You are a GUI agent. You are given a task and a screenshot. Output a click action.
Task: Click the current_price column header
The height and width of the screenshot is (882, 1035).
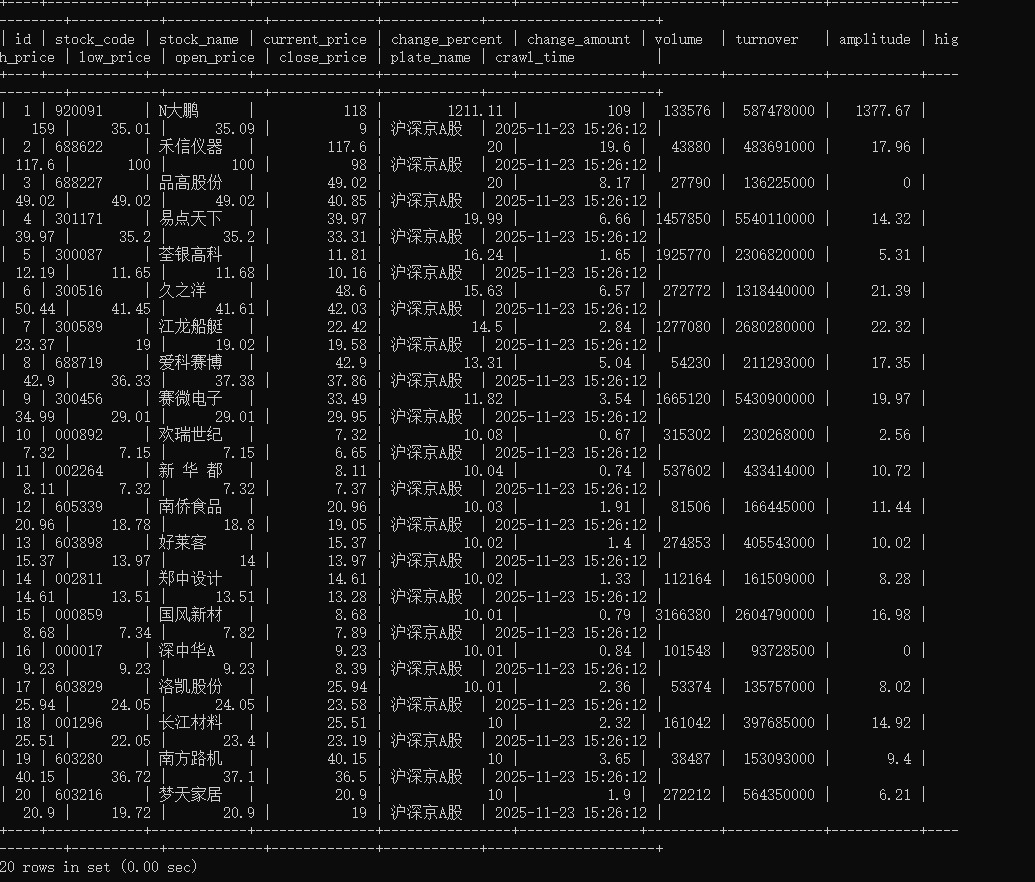point(315,39)
